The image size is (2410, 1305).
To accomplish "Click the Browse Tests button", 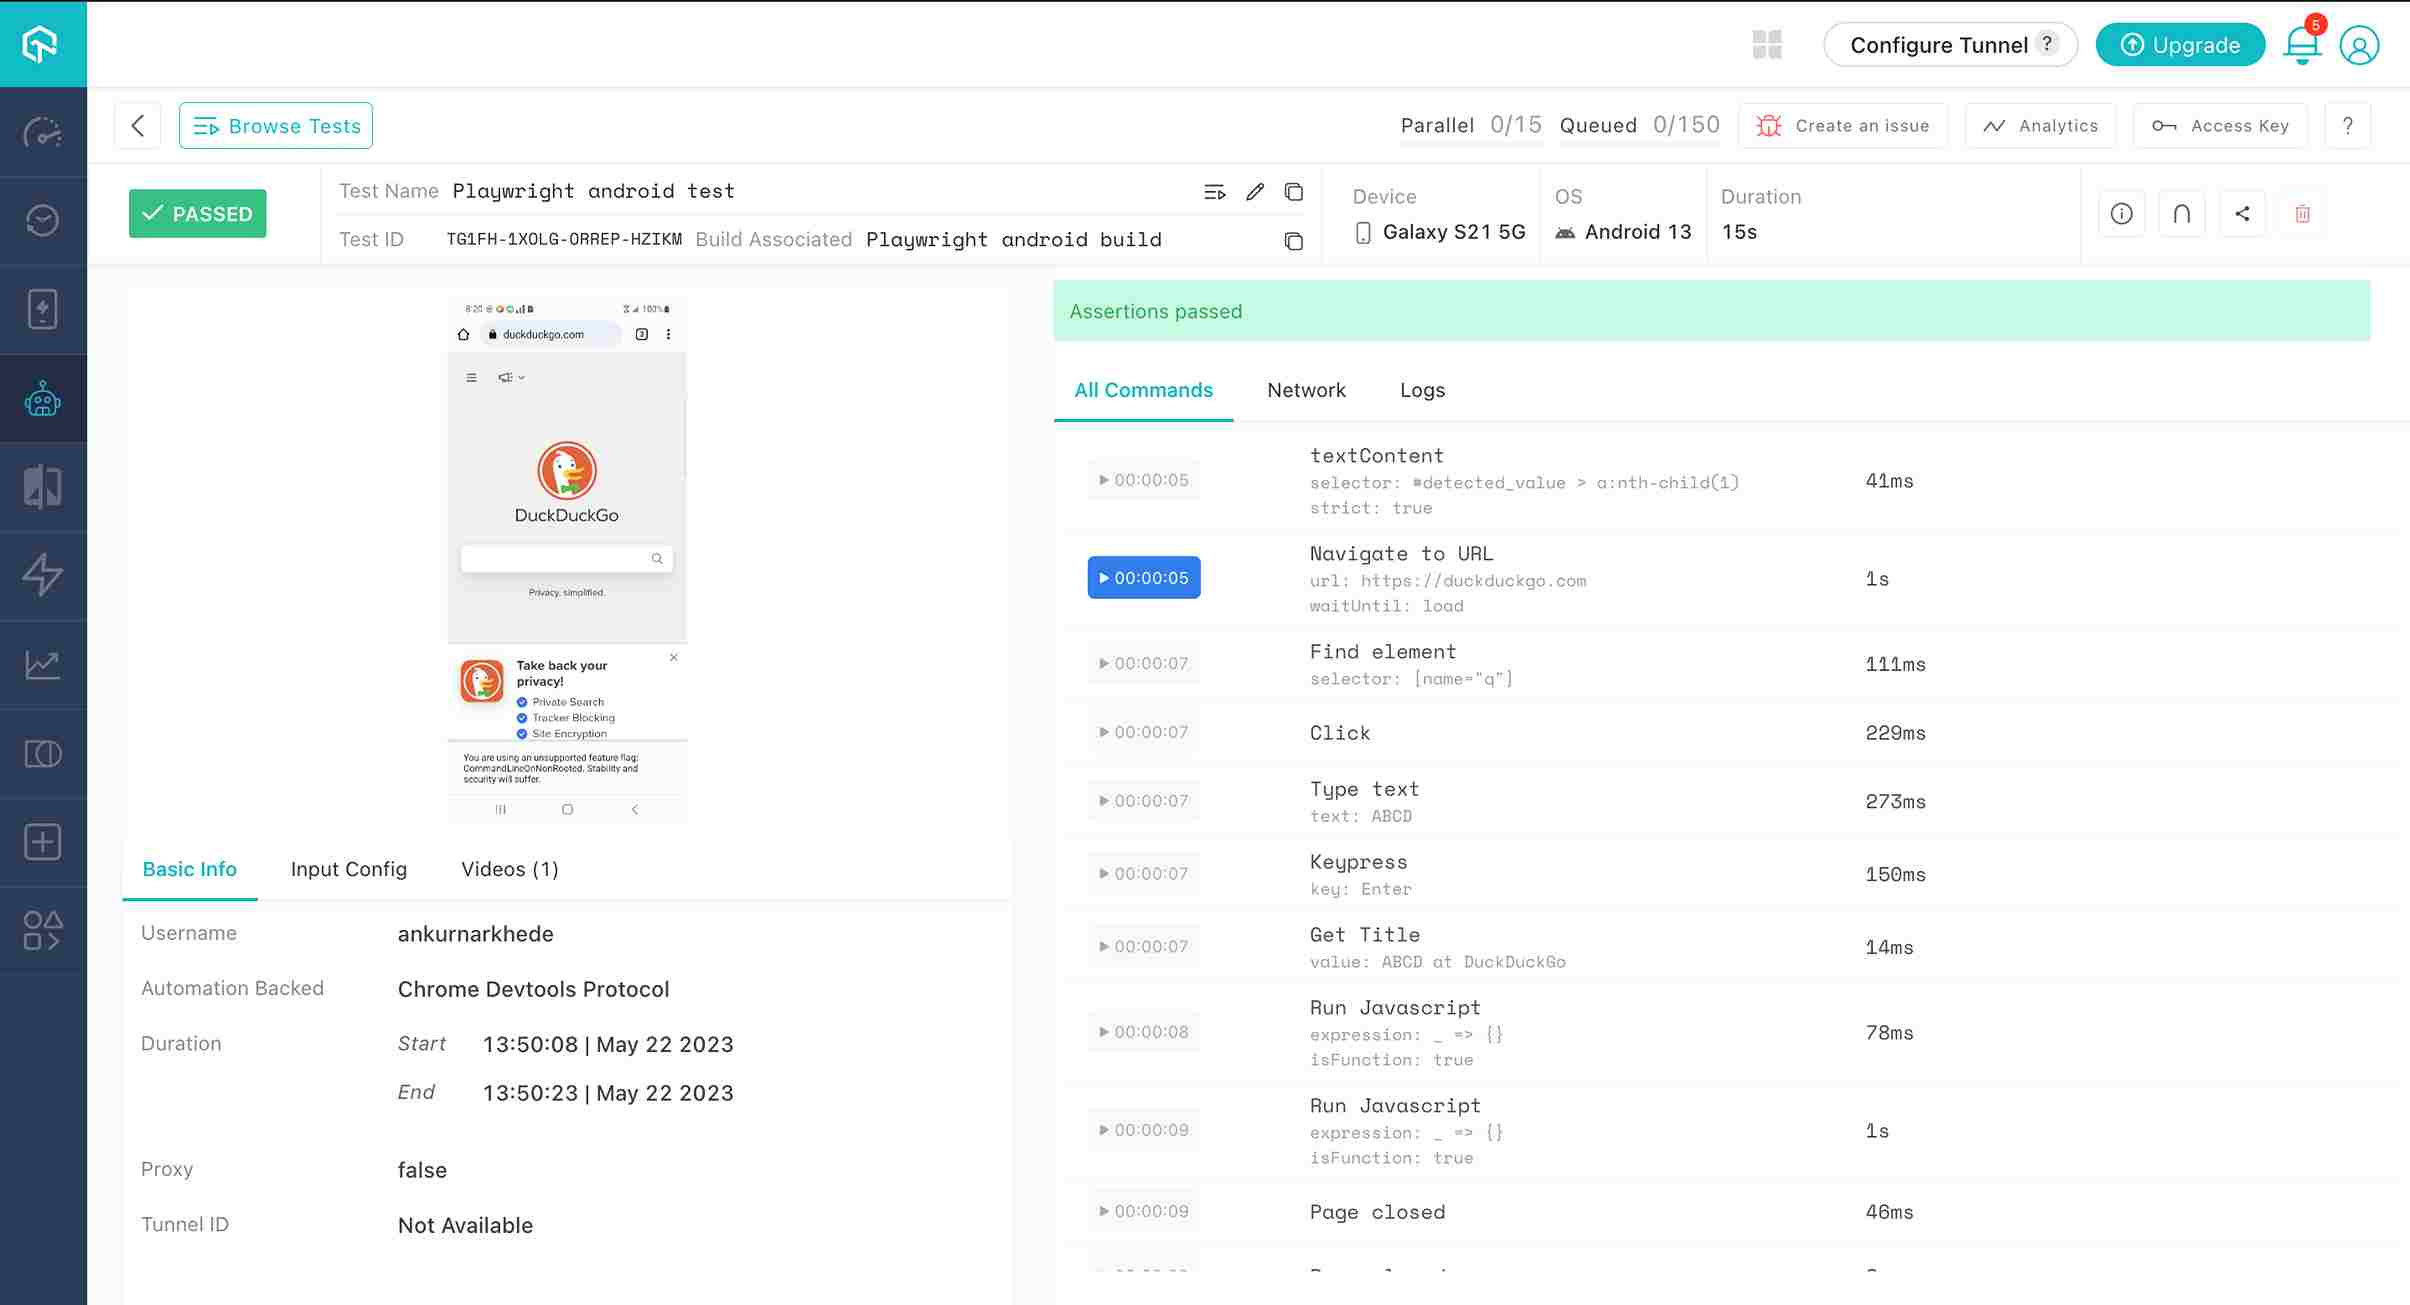I will click(276, 126).
